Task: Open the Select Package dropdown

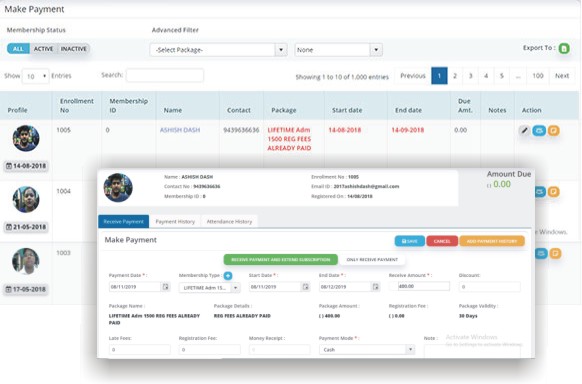Action: pos(218,50)
